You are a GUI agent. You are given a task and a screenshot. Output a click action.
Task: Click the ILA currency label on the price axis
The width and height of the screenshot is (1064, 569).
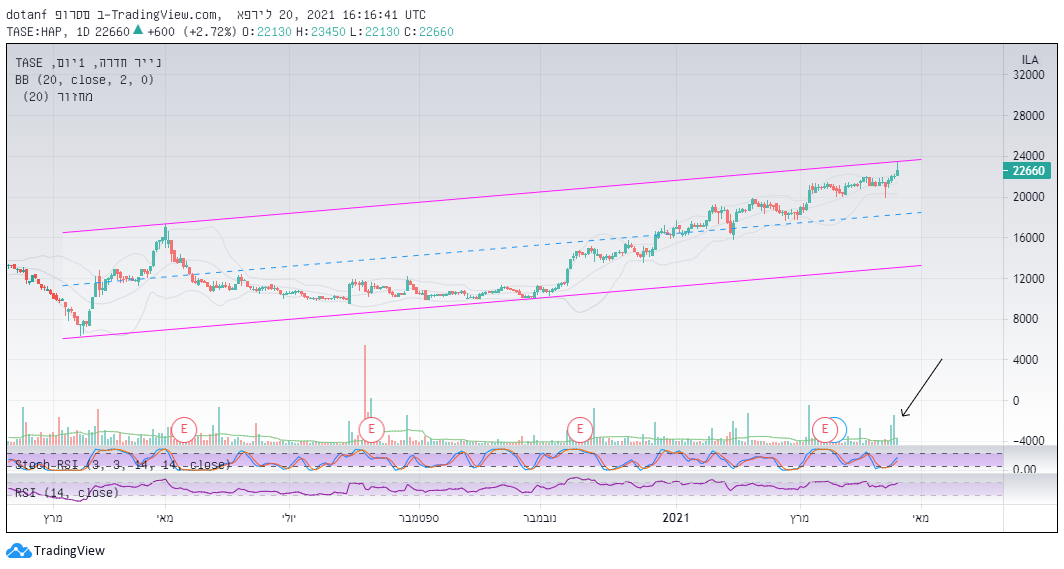point(1030,60)
